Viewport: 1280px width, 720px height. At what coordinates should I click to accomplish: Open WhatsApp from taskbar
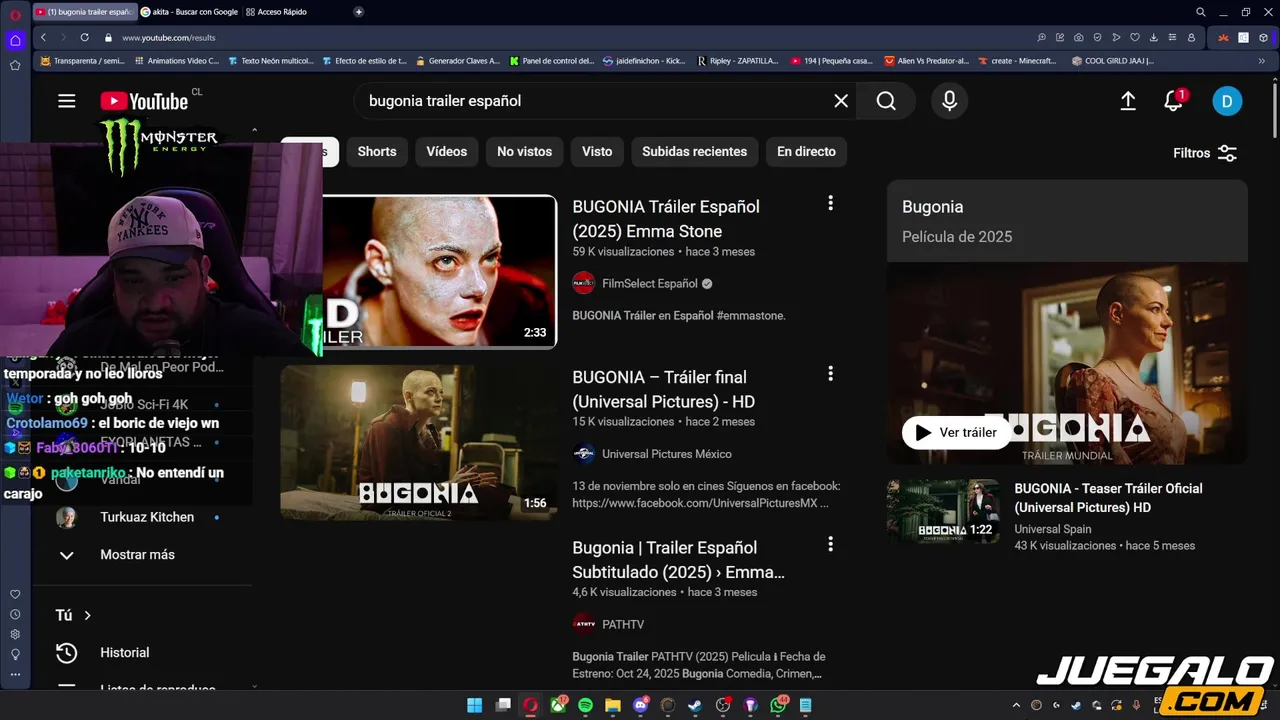(778, 705)
